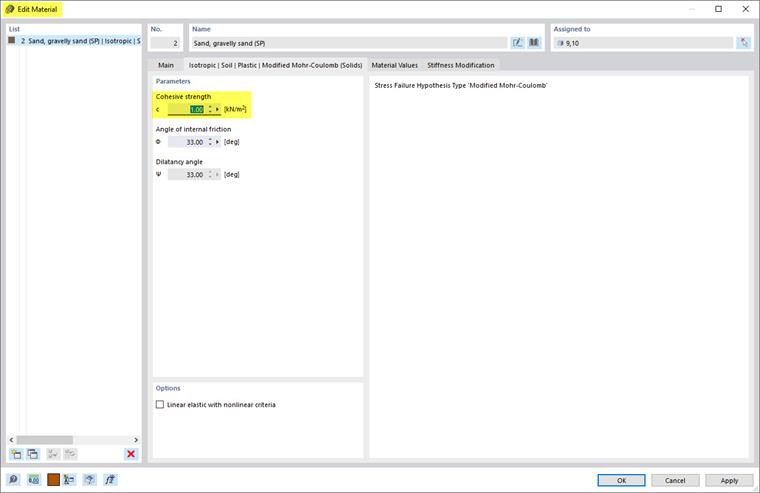The image size is (760, 493).
Task: Close the Edit Material dialog
Action: tap(745, 9)
